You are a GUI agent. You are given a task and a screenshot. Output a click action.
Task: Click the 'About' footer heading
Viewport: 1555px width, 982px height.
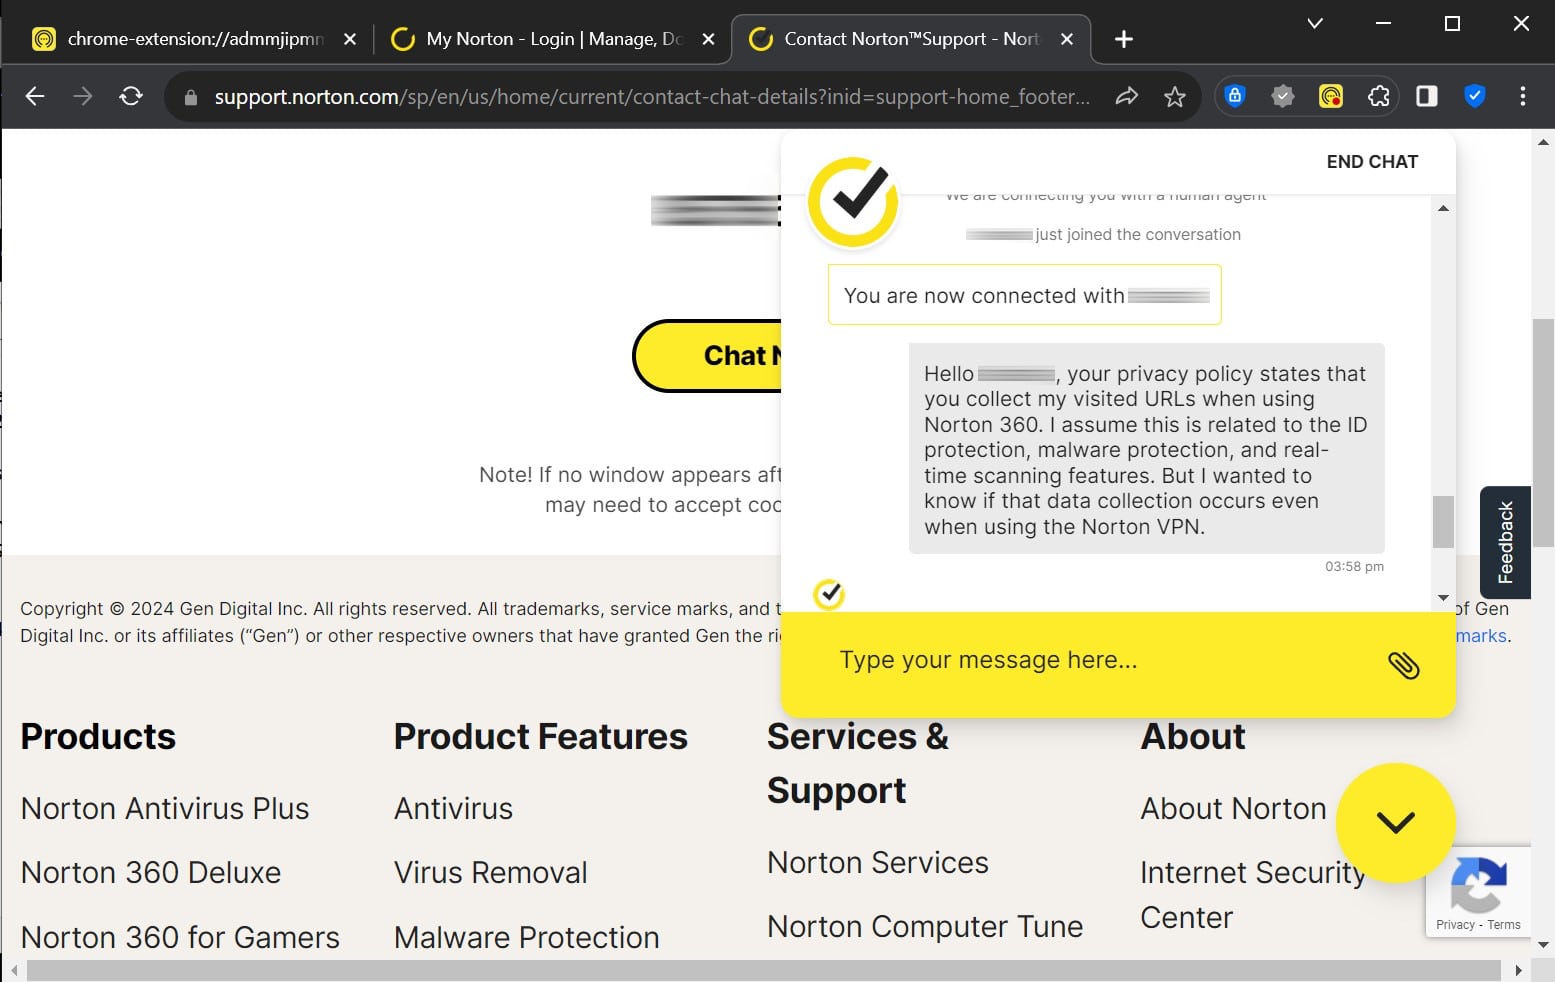(1193, 736)
